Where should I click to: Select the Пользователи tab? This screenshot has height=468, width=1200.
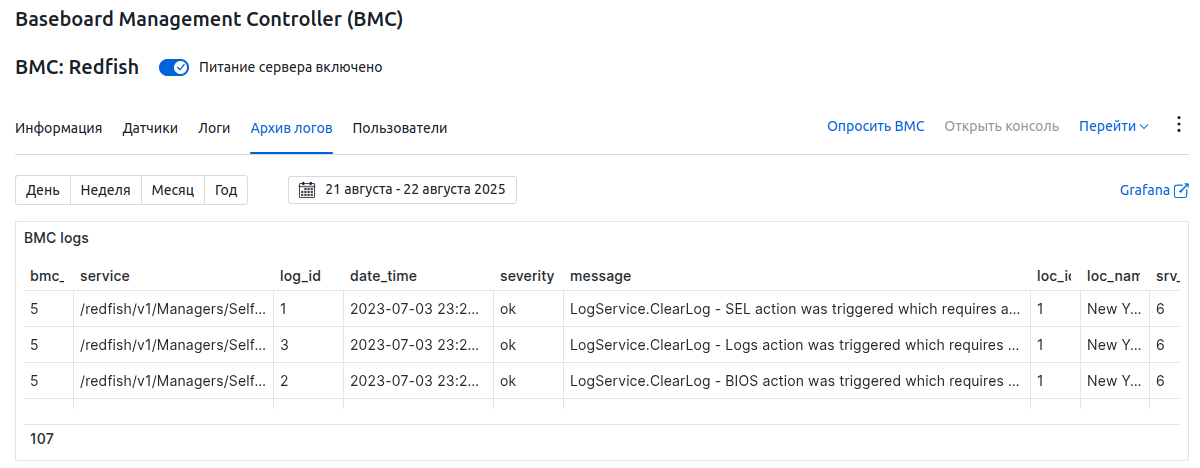coord(400,128)
